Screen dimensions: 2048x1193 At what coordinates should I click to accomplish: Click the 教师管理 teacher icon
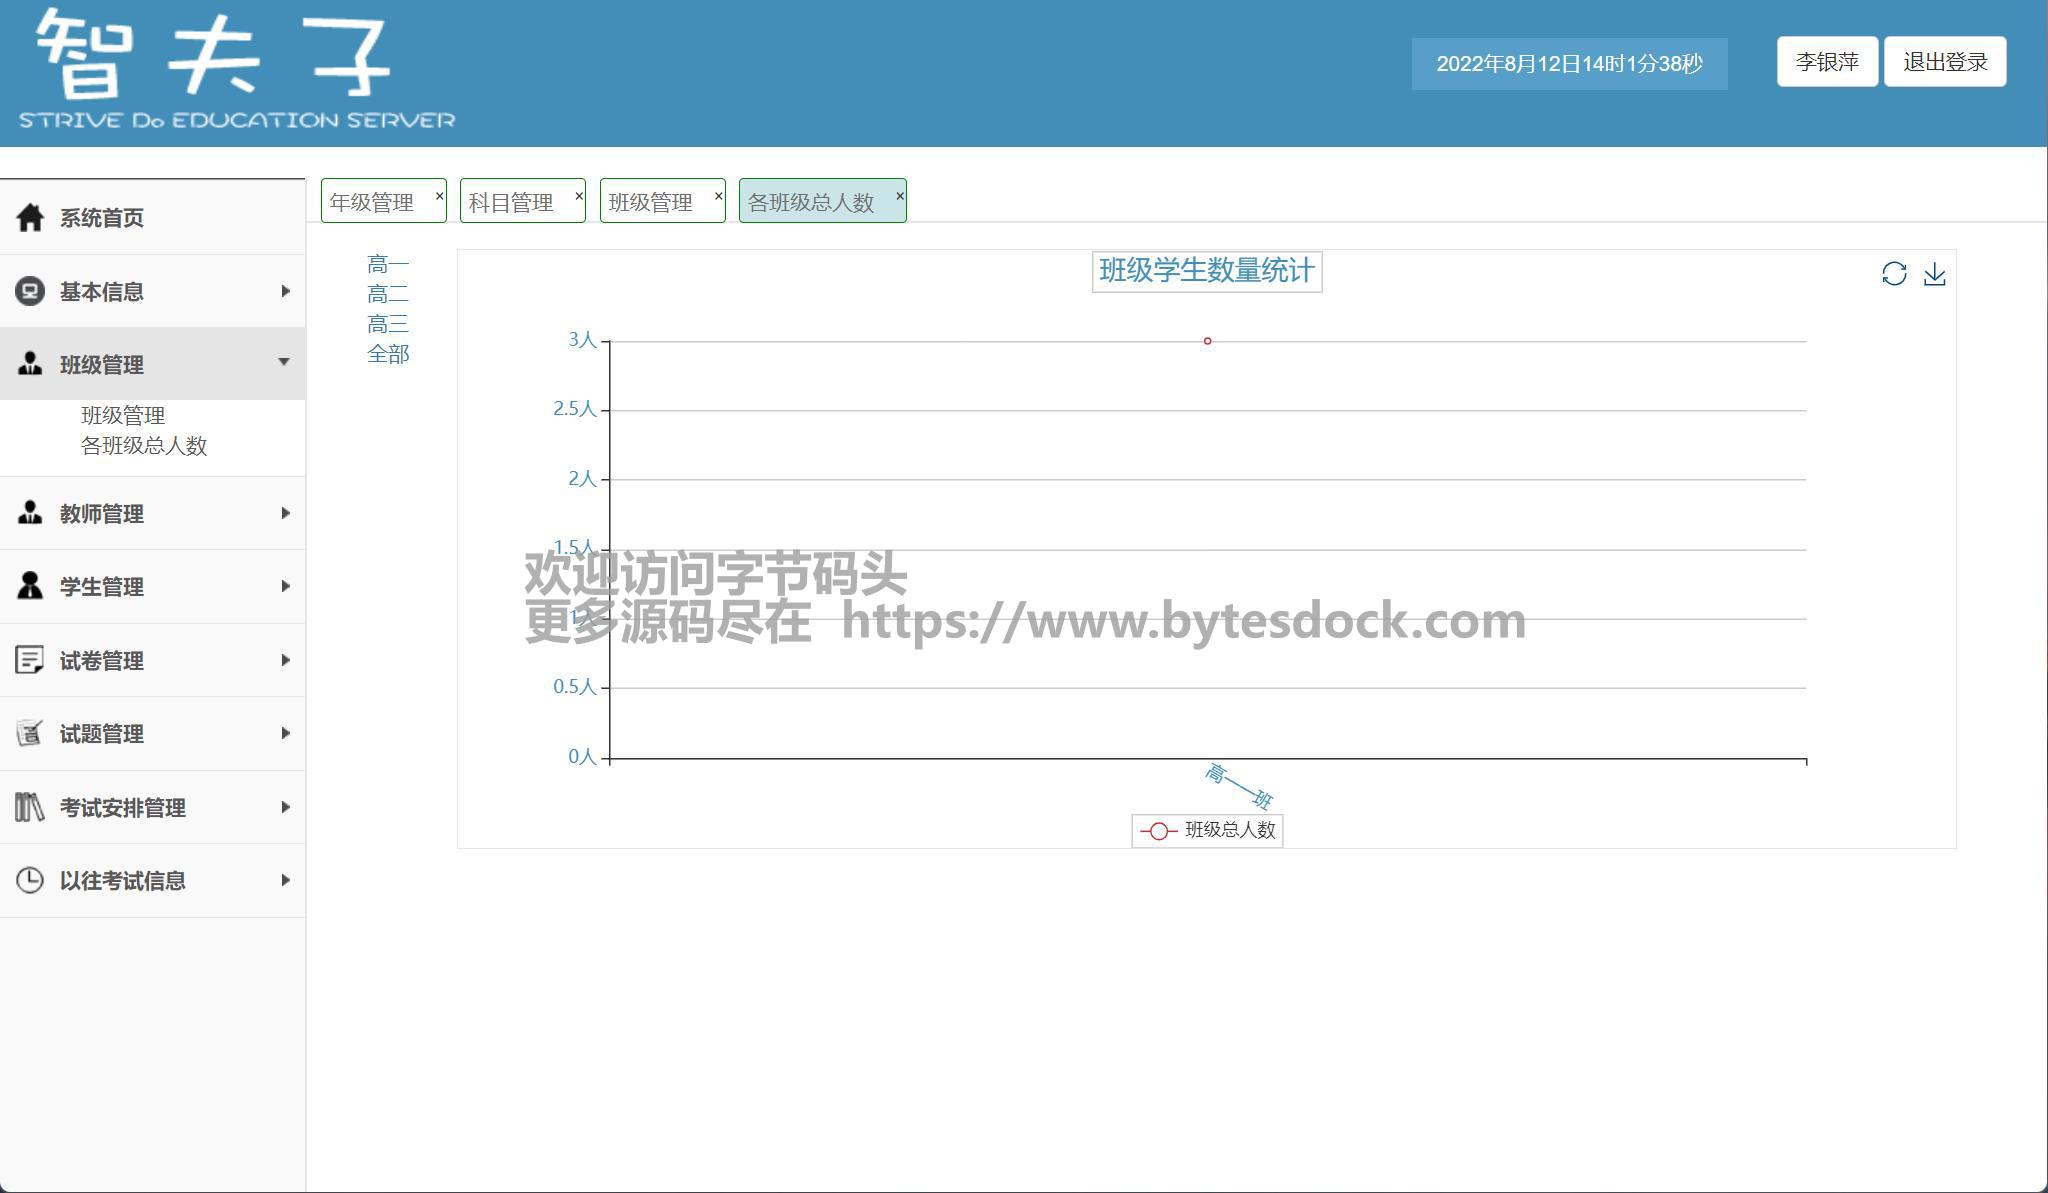[x=30, y=513]
